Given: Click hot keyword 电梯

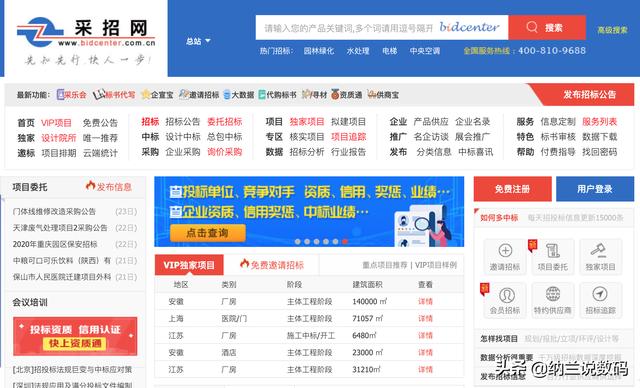Looking at the screenshot, I should (x=389, y=51).
